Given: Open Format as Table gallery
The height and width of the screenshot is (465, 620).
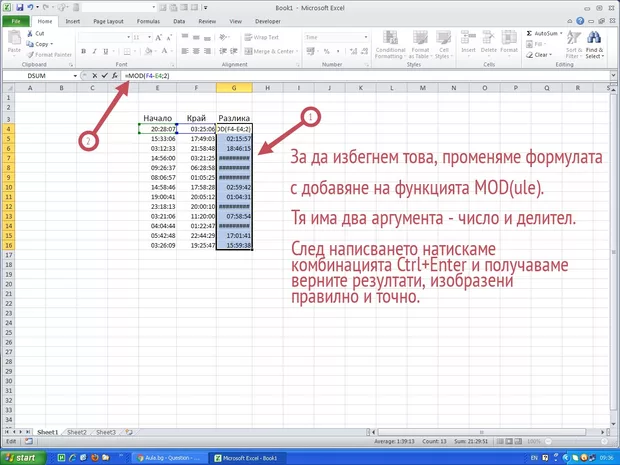Looking at the screenshot, I should (420, 45).
